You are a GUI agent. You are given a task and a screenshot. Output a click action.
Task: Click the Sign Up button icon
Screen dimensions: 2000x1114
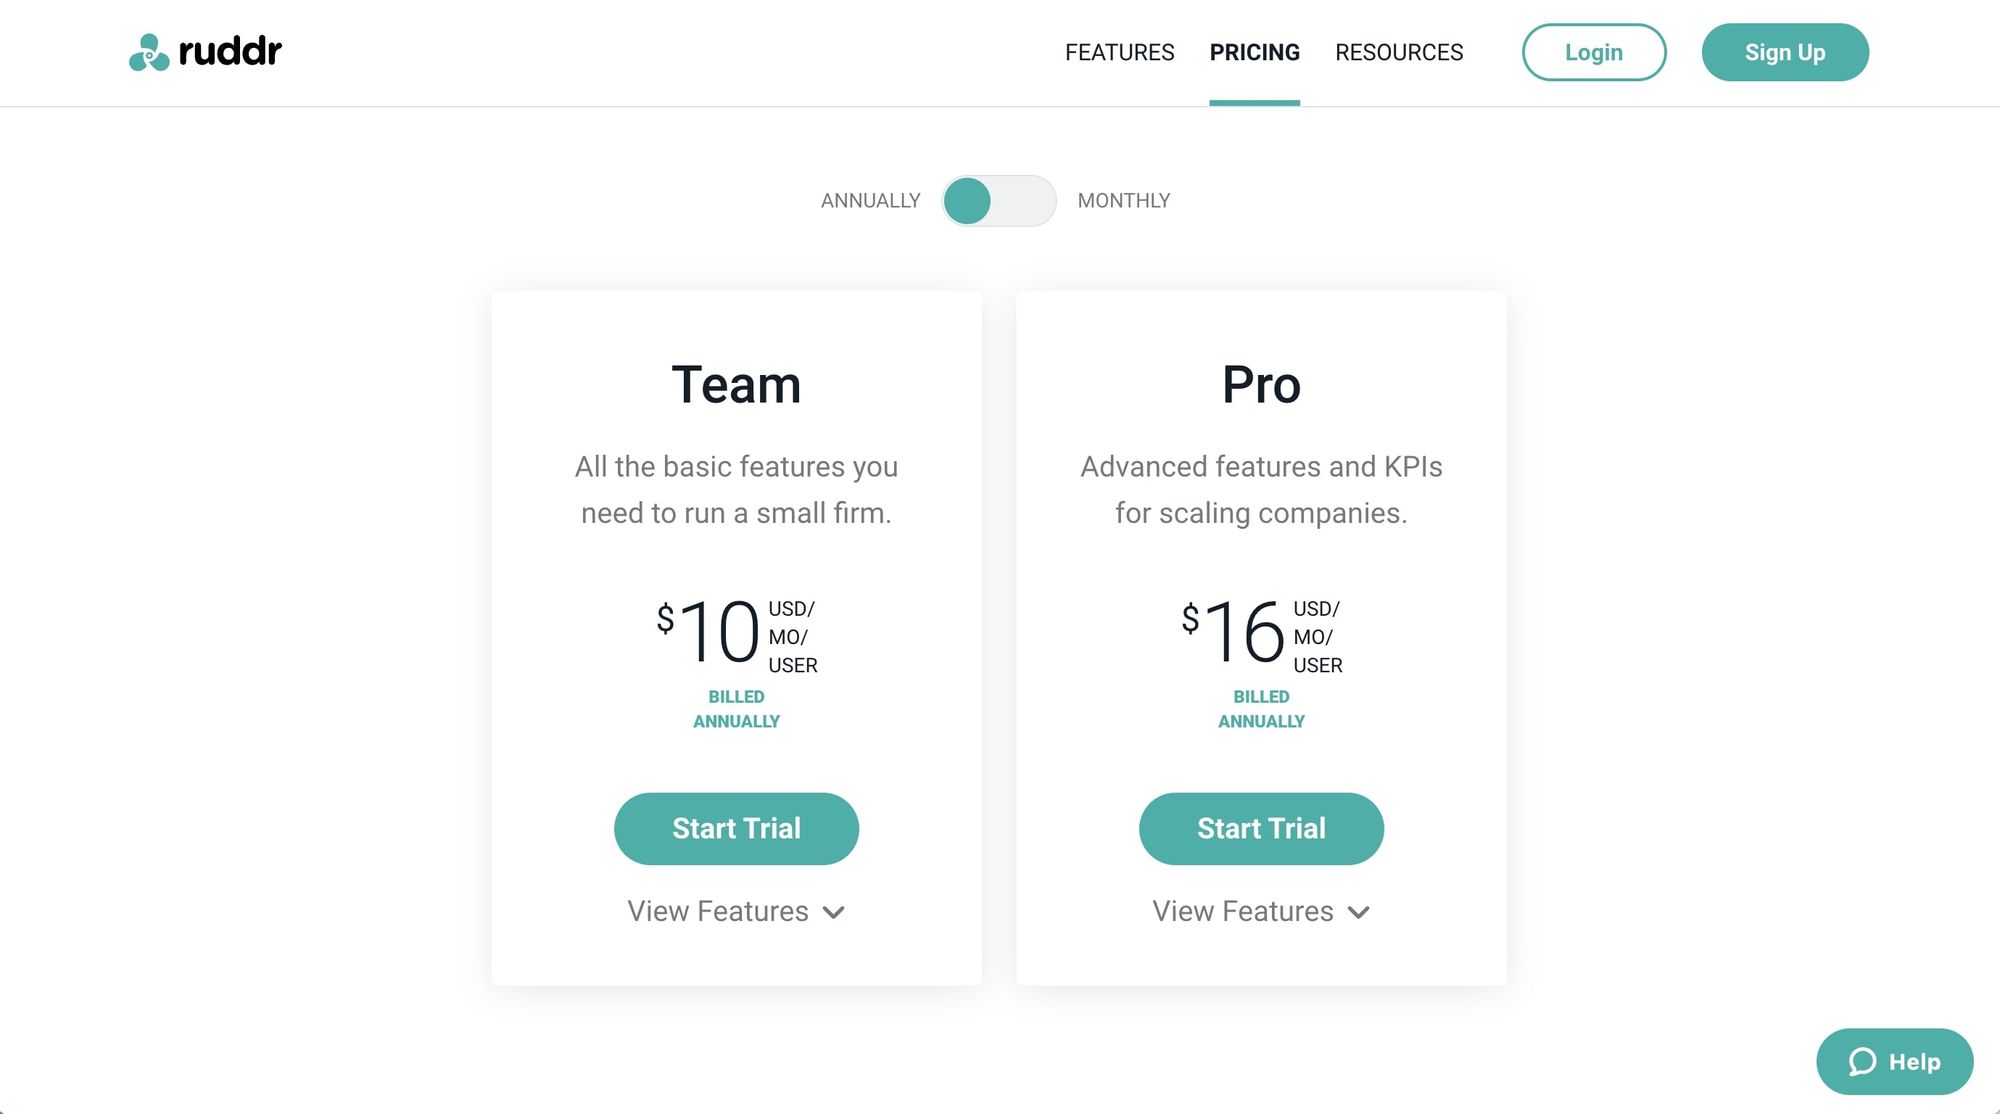pyautogui.click(x=1785, y=52)
